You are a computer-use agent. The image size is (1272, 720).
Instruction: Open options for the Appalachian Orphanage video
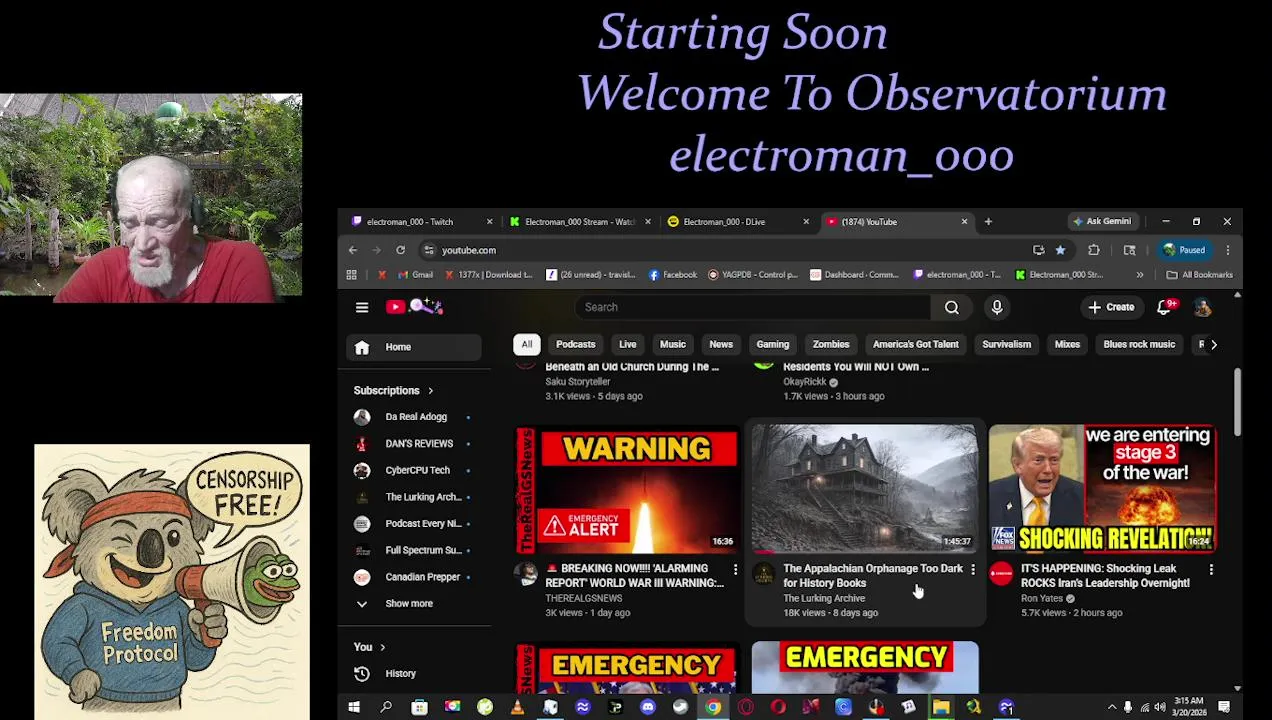(973, 570)
